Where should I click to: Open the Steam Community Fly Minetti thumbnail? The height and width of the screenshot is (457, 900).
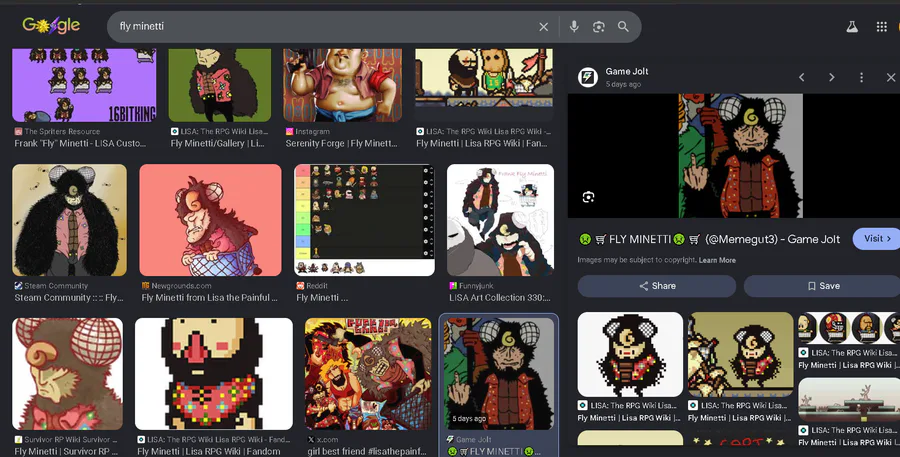click(x=69, y=220)
